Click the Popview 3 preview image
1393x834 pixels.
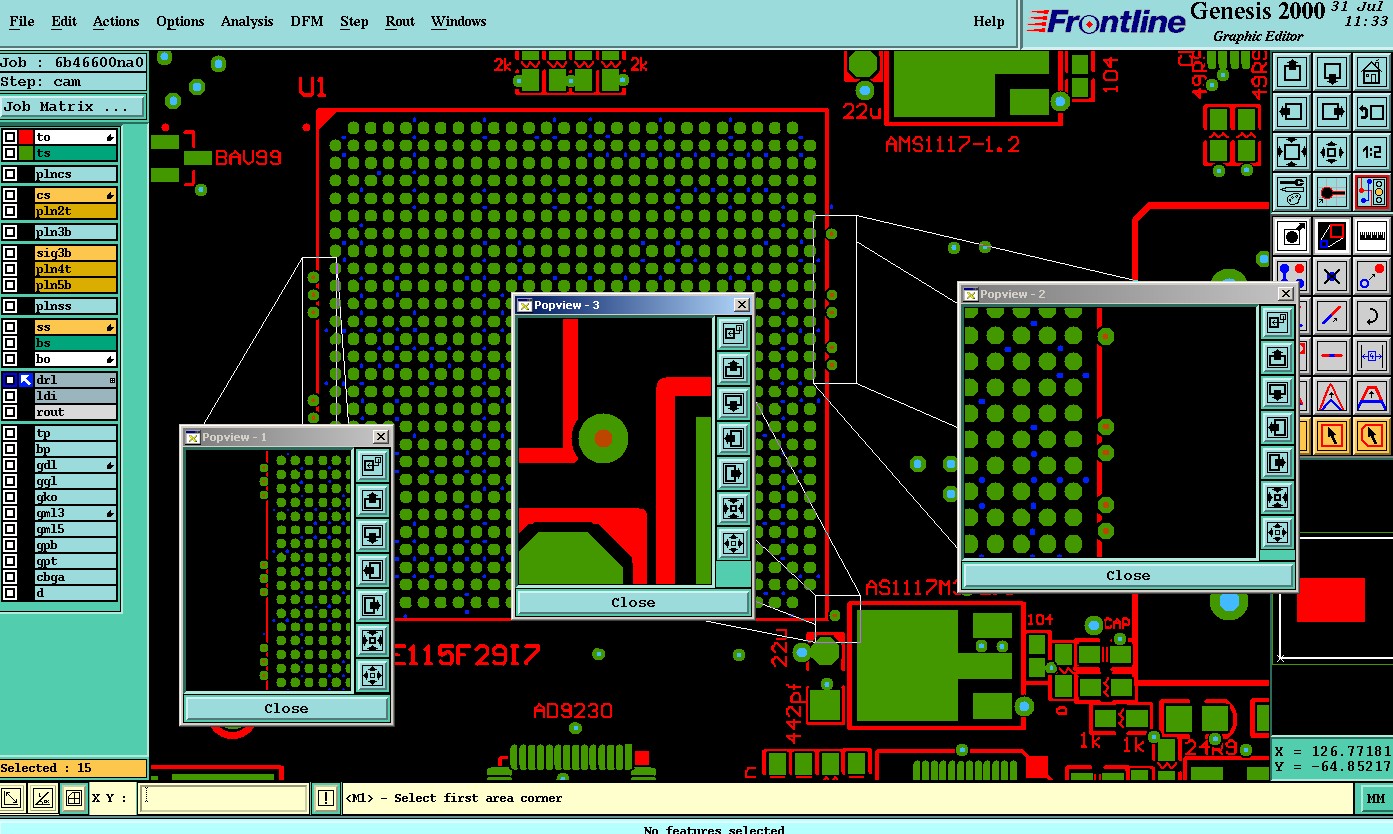pyautogui.click(x=615, y=451)
